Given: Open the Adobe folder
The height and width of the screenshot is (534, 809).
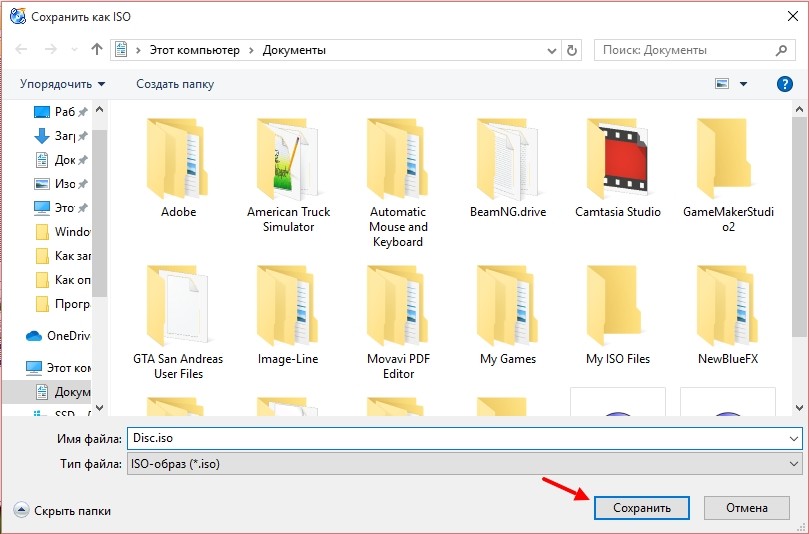Looking at the screenshot, I should pos(178,160).
